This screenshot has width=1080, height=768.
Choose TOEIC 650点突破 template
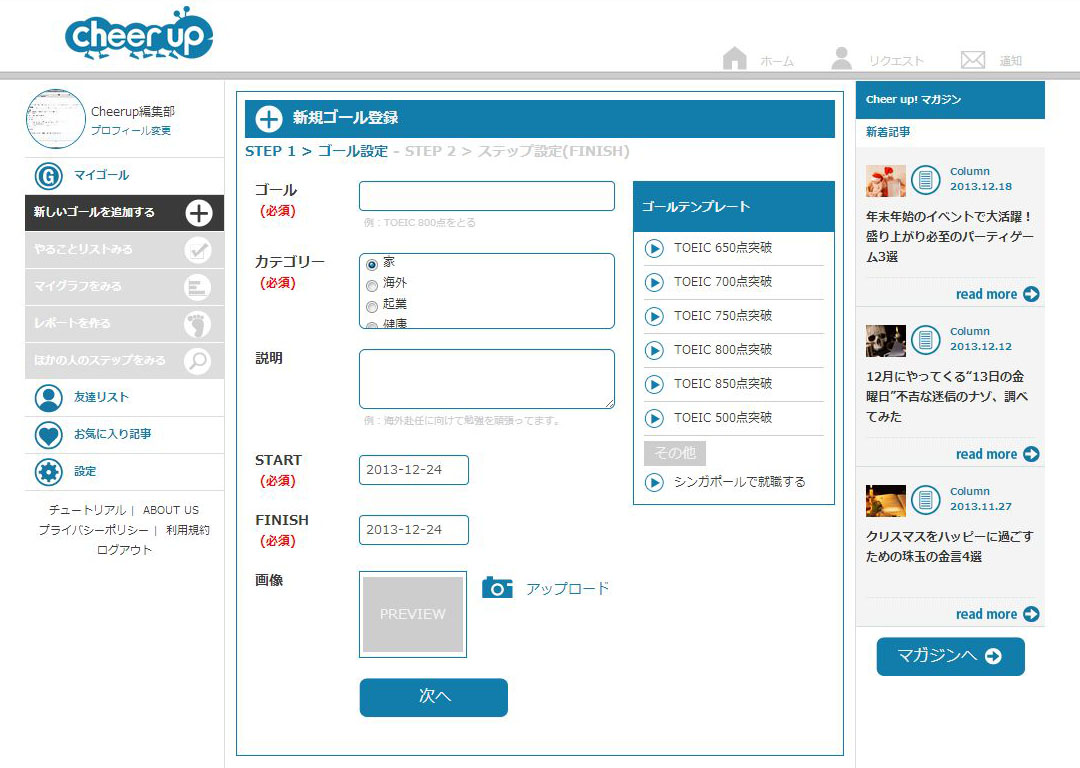pos(722,248)
